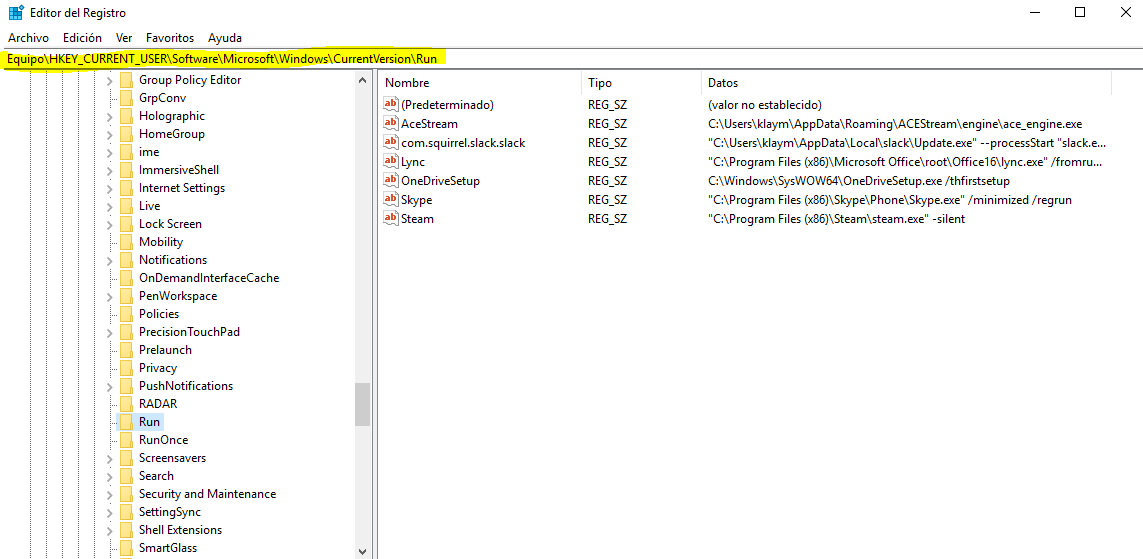Expand the Notifications key
Screen dimensions: 1143x559
tap(109, 260)
